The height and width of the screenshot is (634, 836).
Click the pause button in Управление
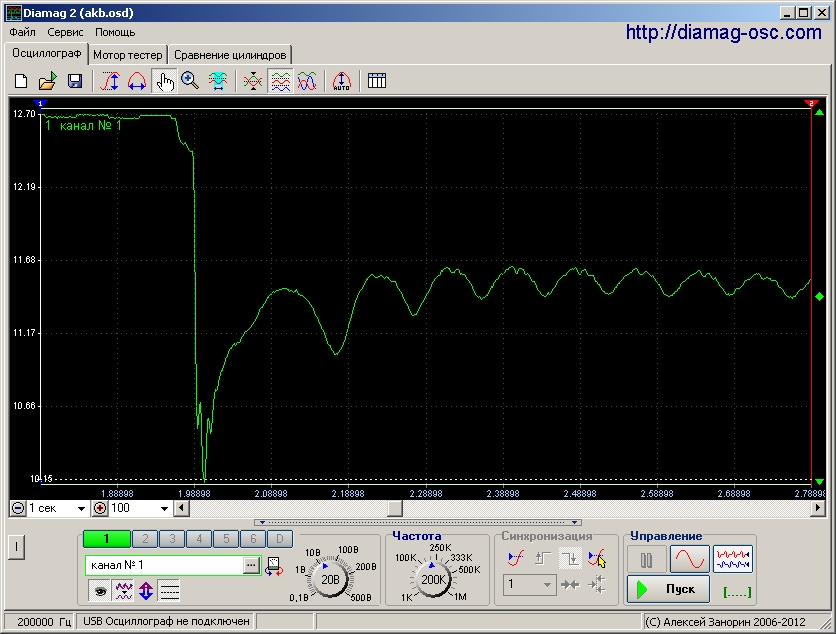click(x=646, y=560)
